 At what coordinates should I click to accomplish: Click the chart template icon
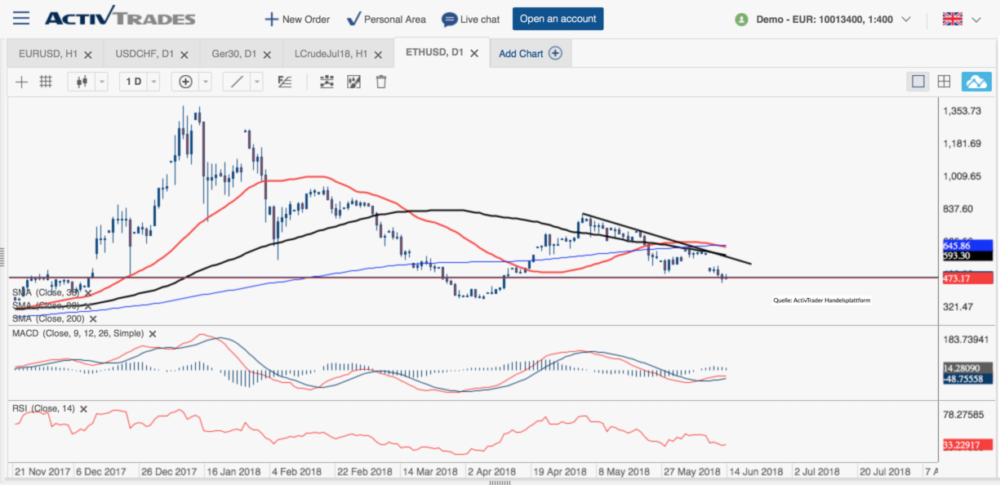pyautogui.click(x=354, y=82)
